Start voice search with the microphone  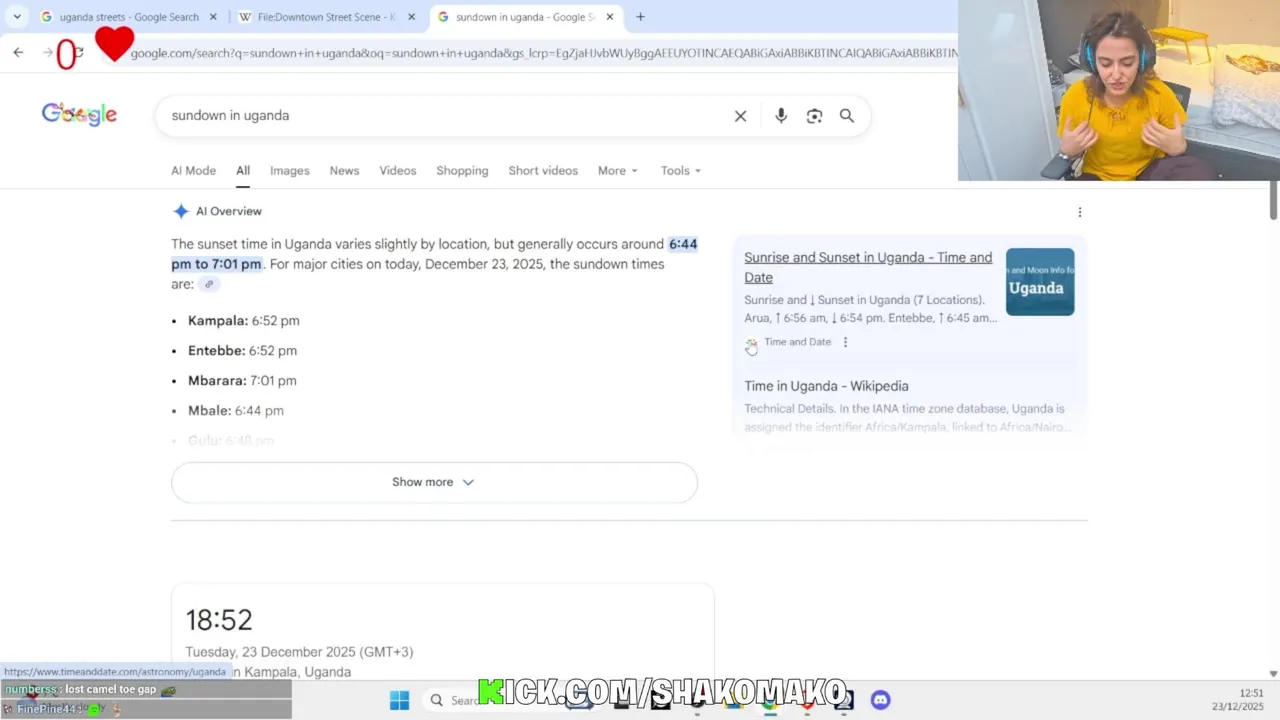[781, 116]
